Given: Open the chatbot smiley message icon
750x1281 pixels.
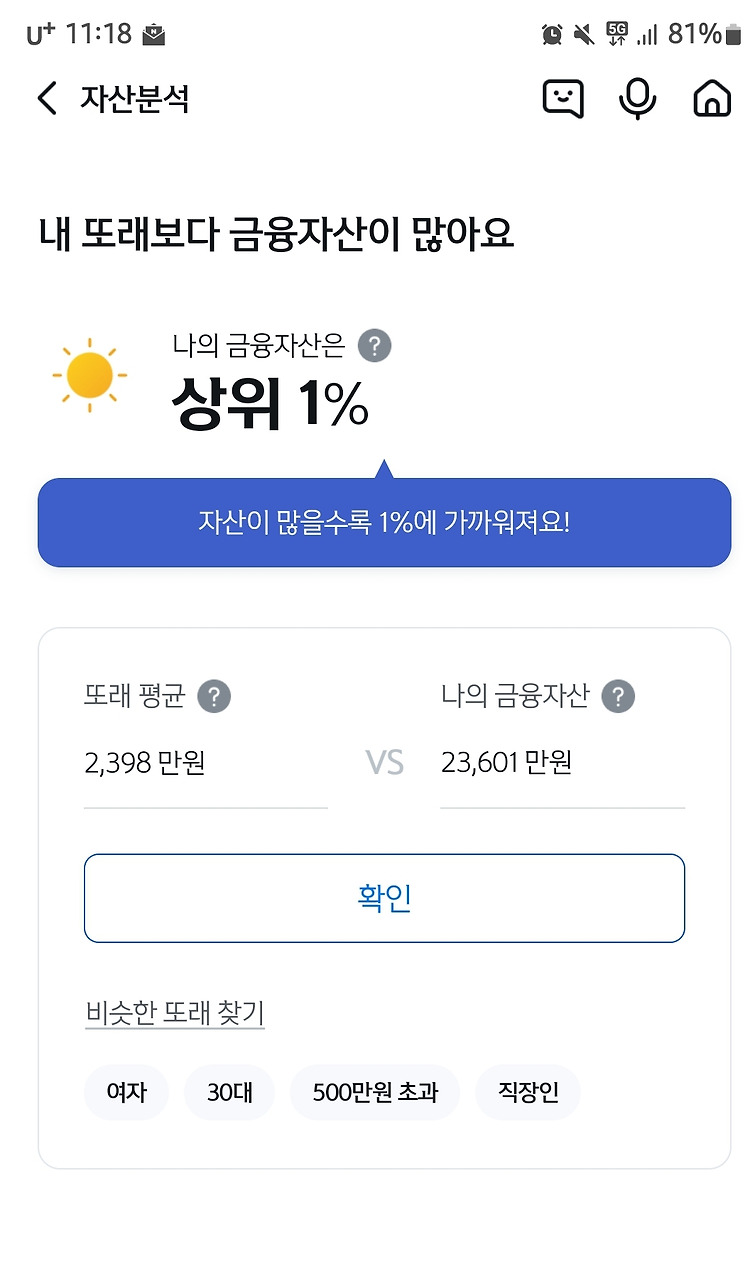Looking at the screenshot, I should 563,98.
